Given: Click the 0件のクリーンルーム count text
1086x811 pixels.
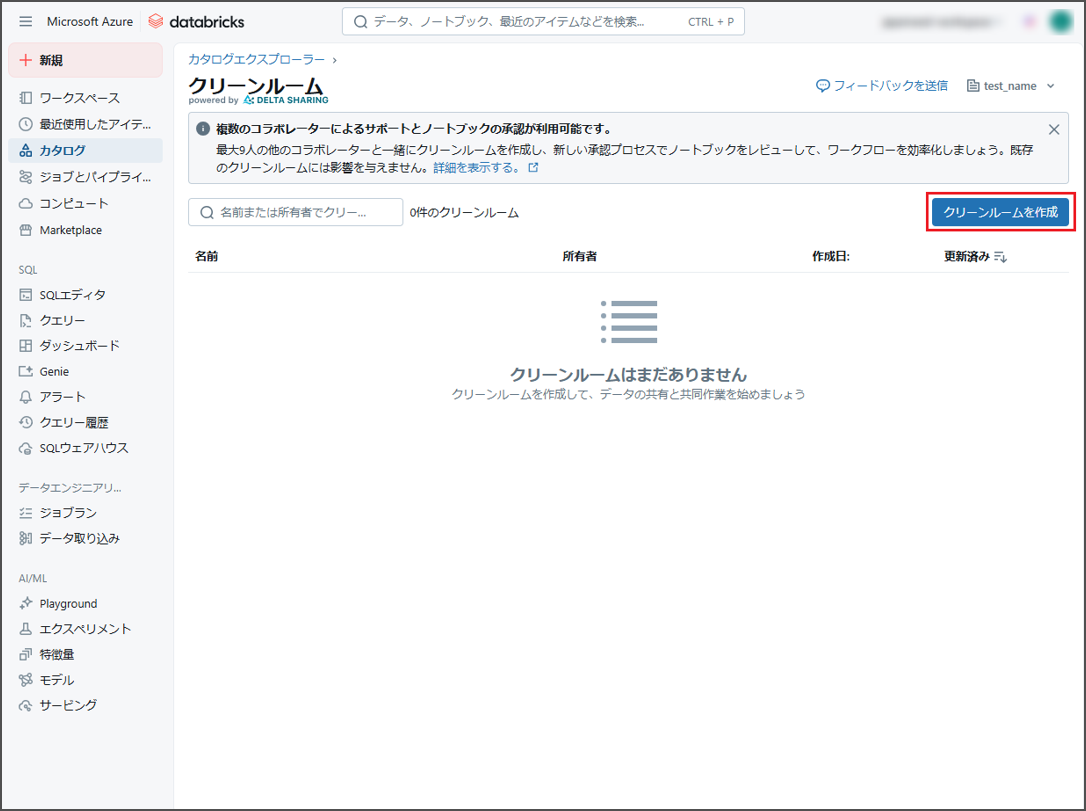Looking at the screenshot, I should [x=464, y=213].
